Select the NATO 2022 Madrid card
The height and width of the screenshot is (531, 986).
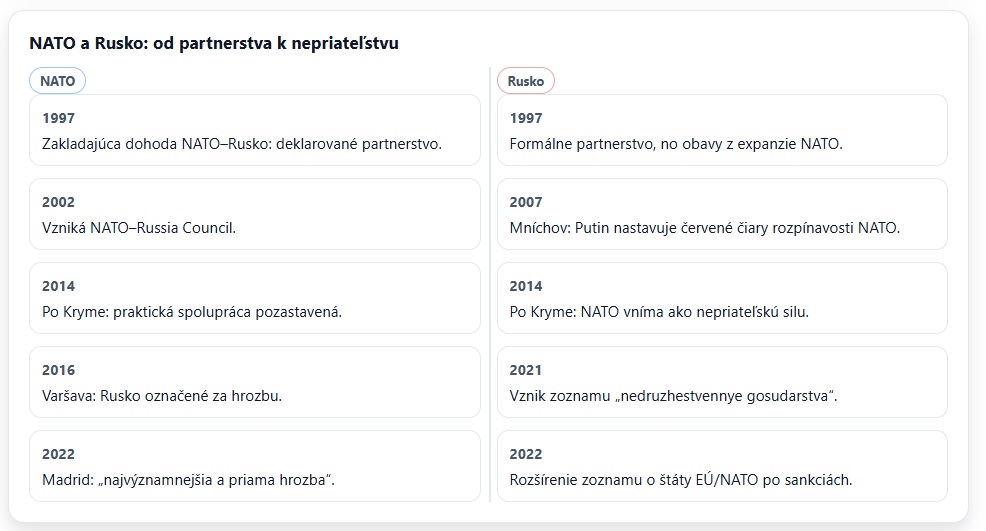click(x=255, y=466)
